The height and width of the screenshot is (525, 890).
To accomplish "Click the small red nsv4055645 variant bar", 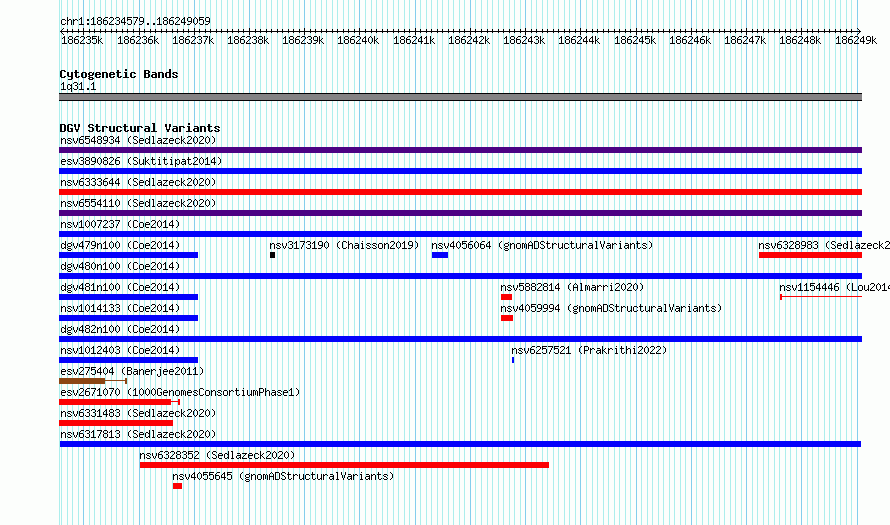I will click(177, 486).
